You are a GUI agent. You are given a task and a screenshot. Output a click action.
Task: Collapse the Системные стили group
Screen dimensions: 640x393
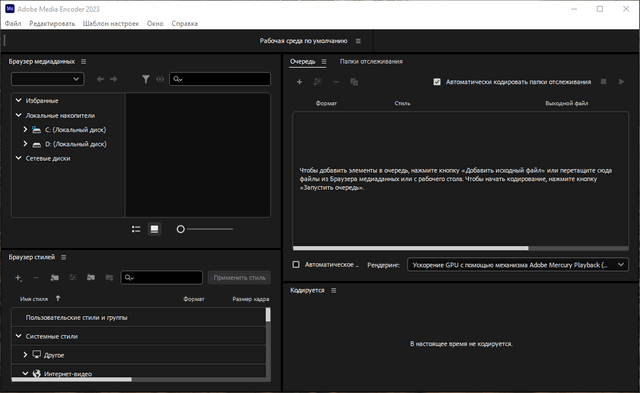click(18, 336)
